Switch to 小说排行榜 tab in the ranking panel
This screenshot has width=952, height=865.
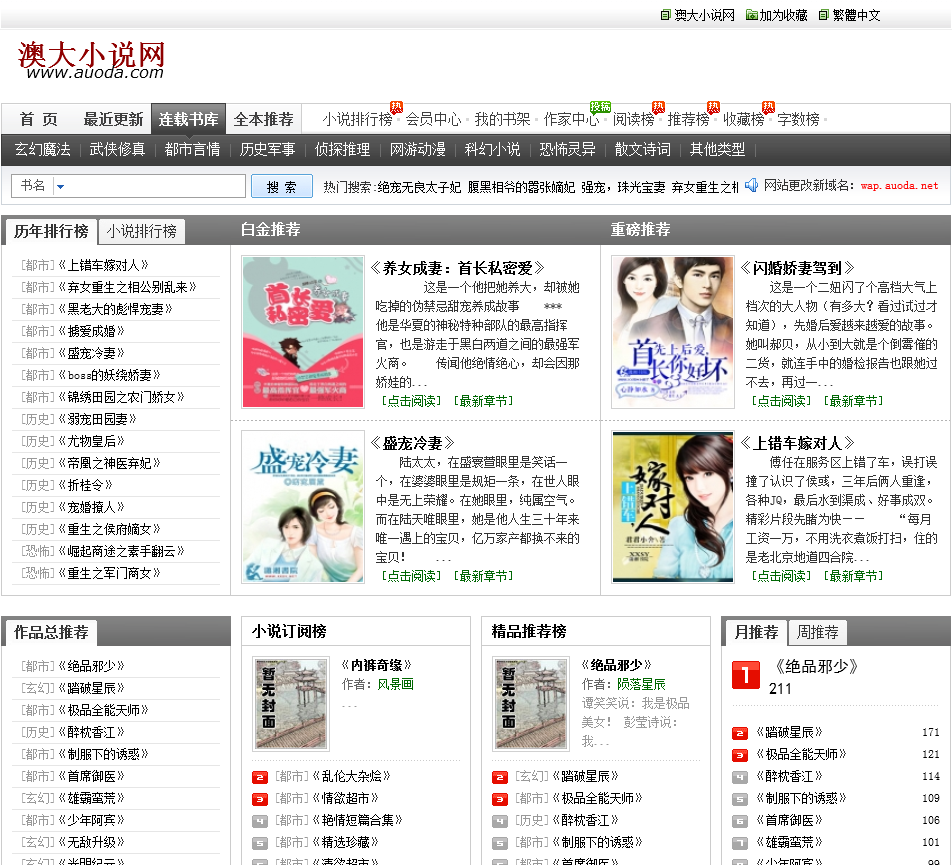point(141,231)
